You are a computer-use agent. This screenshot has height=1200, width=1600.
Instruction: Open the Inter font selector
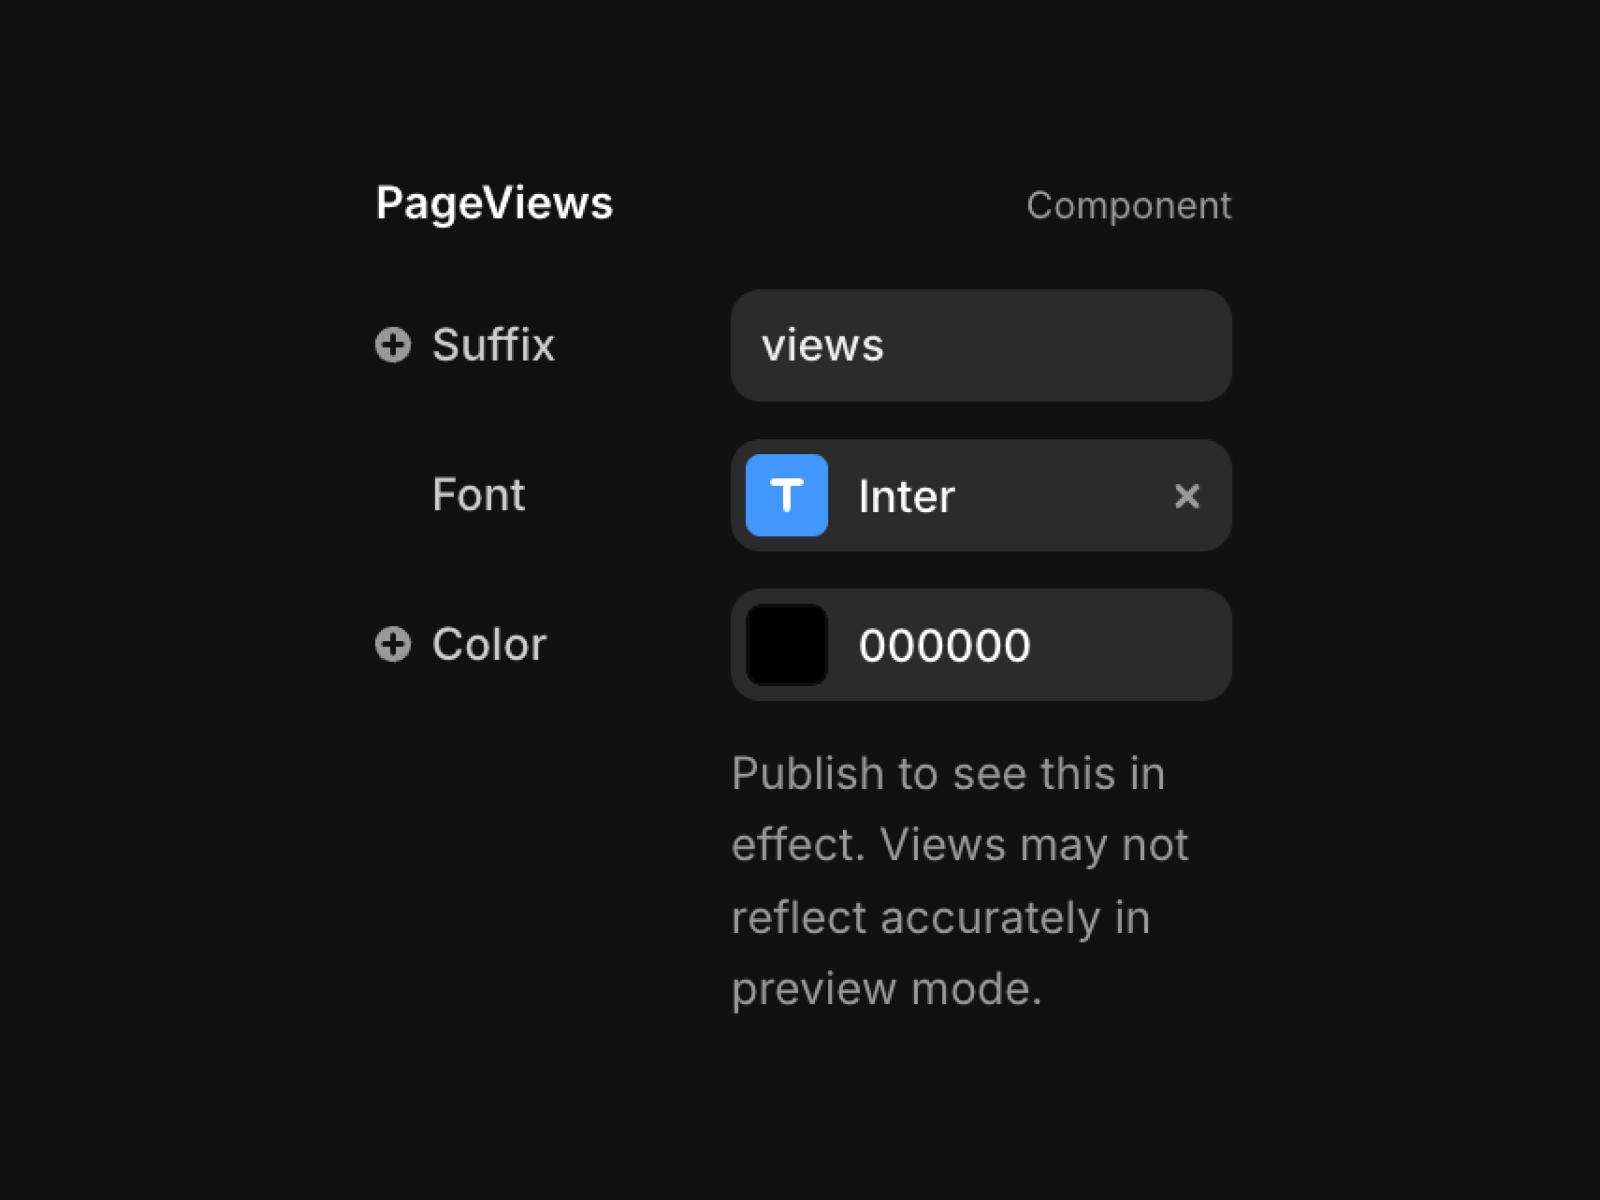981,495
